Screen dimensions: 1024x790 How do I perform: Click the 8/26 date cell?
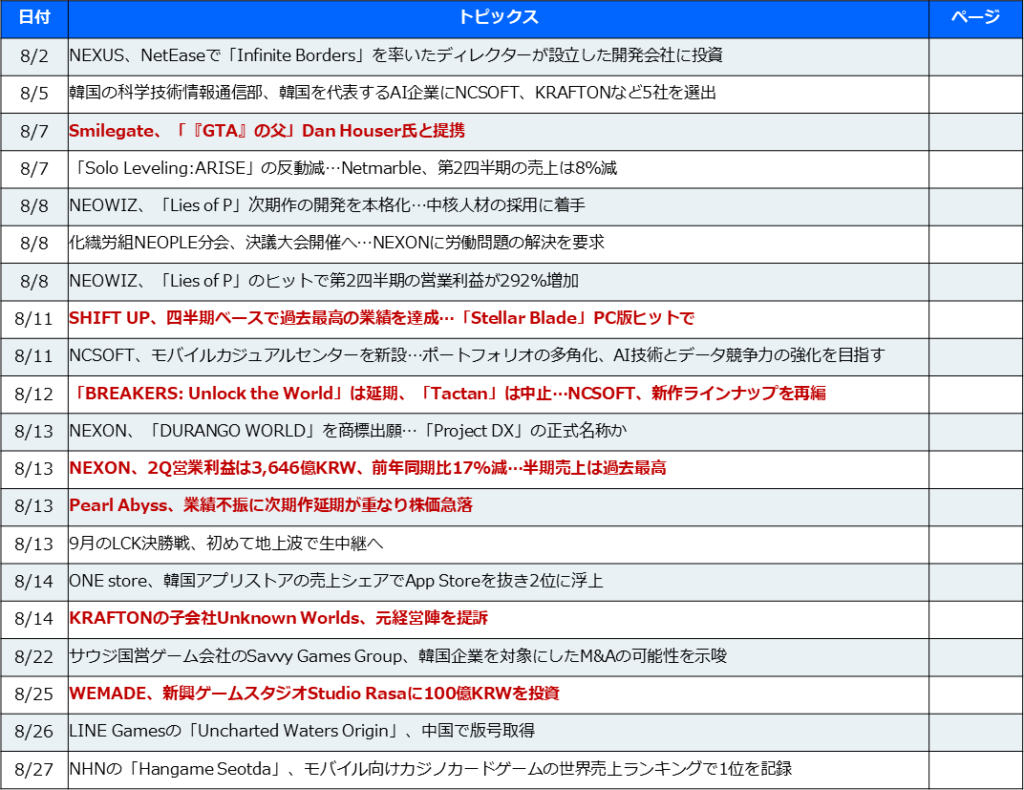pyautogui.click(x=34, y=731)
